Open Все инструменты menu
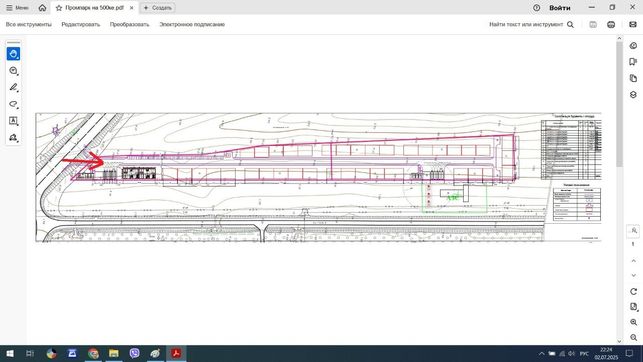The height and width of the screenshot is (362, 643). (x=29, y=25)
